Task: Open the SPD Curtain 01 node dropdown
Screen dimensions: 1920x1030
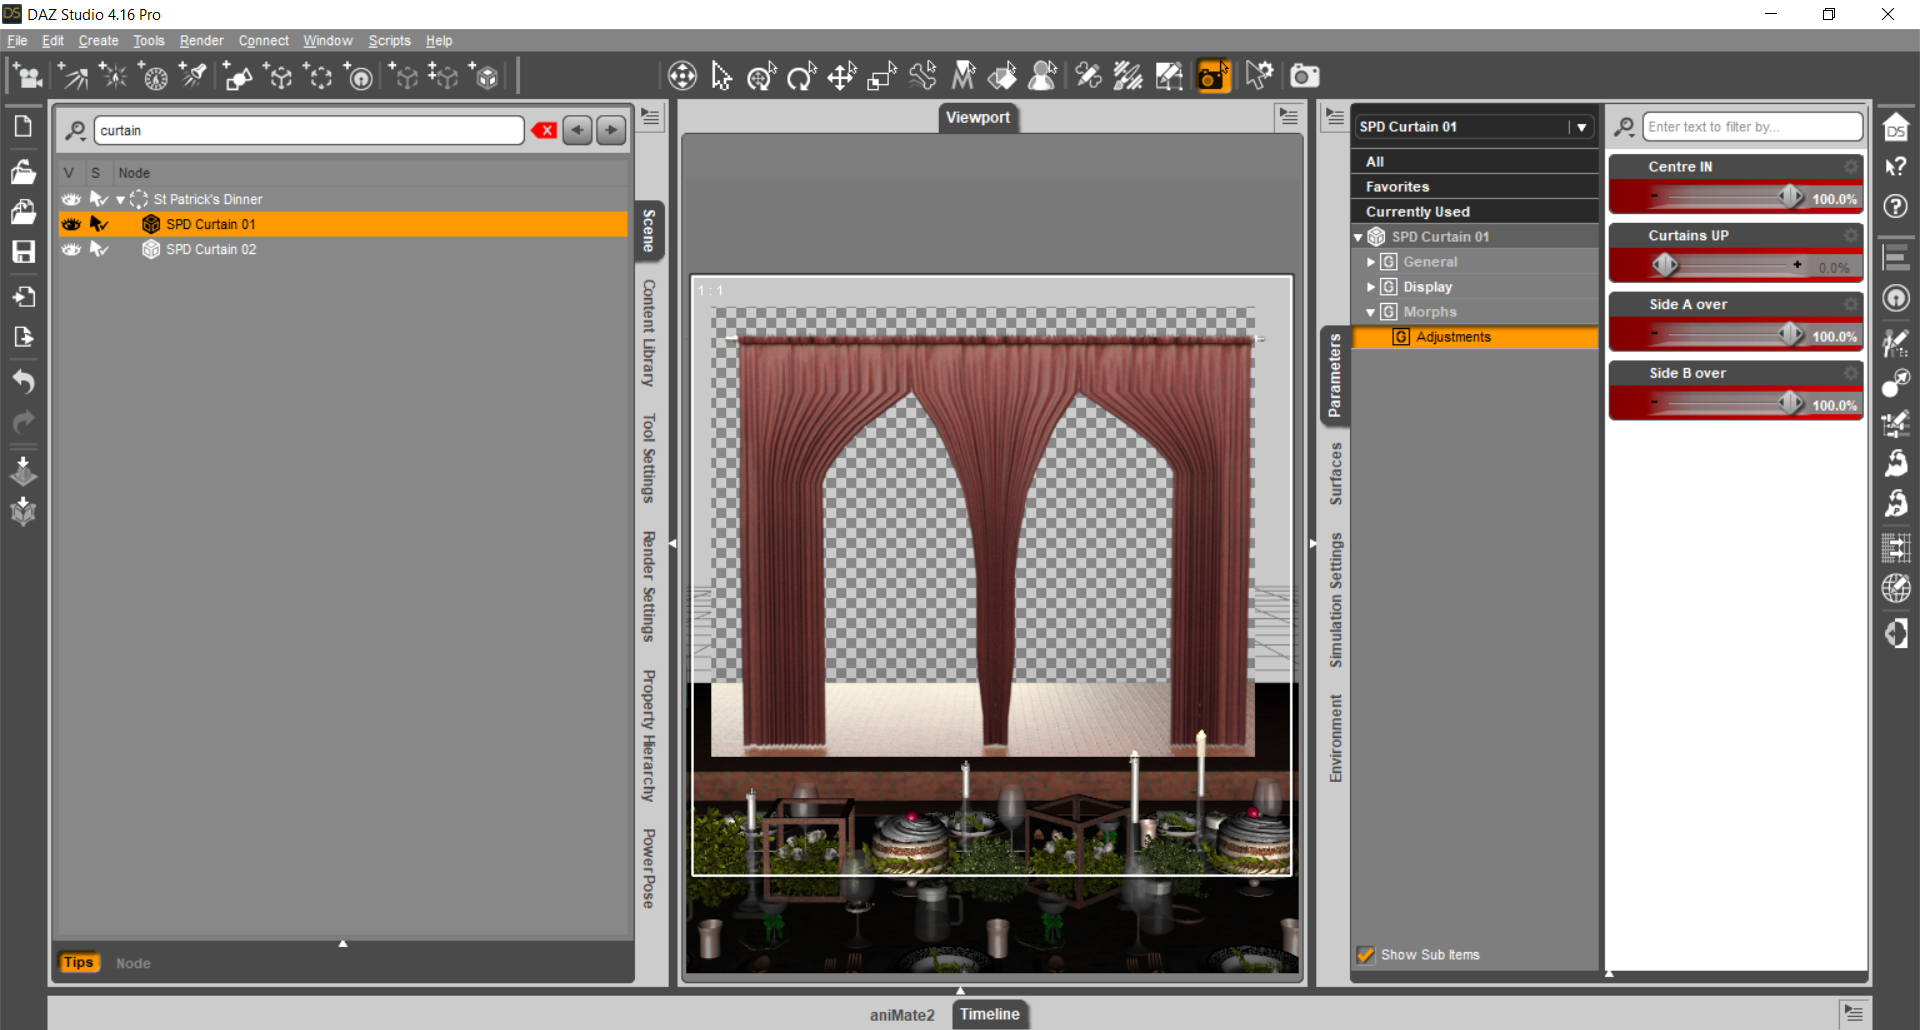Action: point(1581,127)
